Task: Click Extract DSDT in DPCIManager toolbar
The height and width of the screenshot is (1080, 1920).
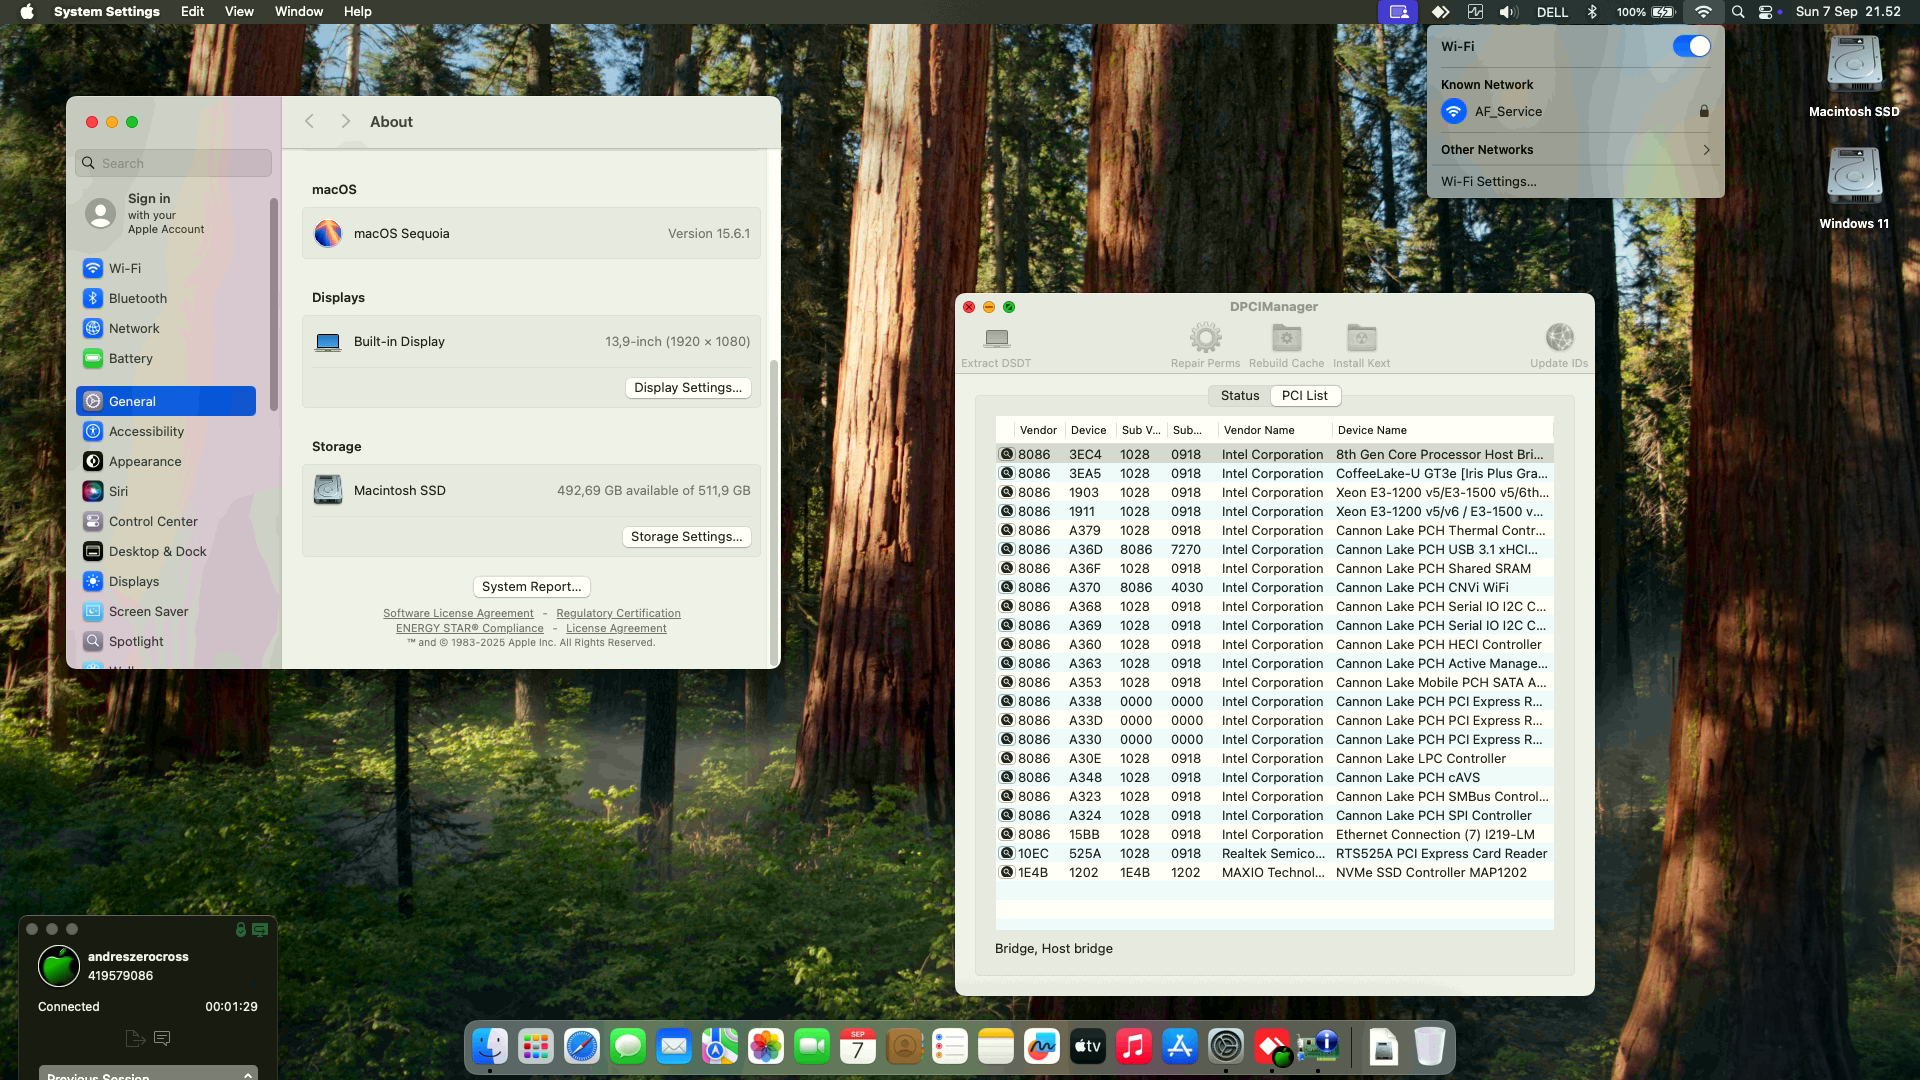Action: 996,346
